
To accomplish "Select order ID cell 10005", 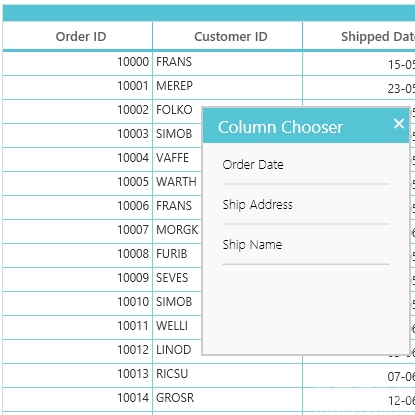I will (78, 183).
